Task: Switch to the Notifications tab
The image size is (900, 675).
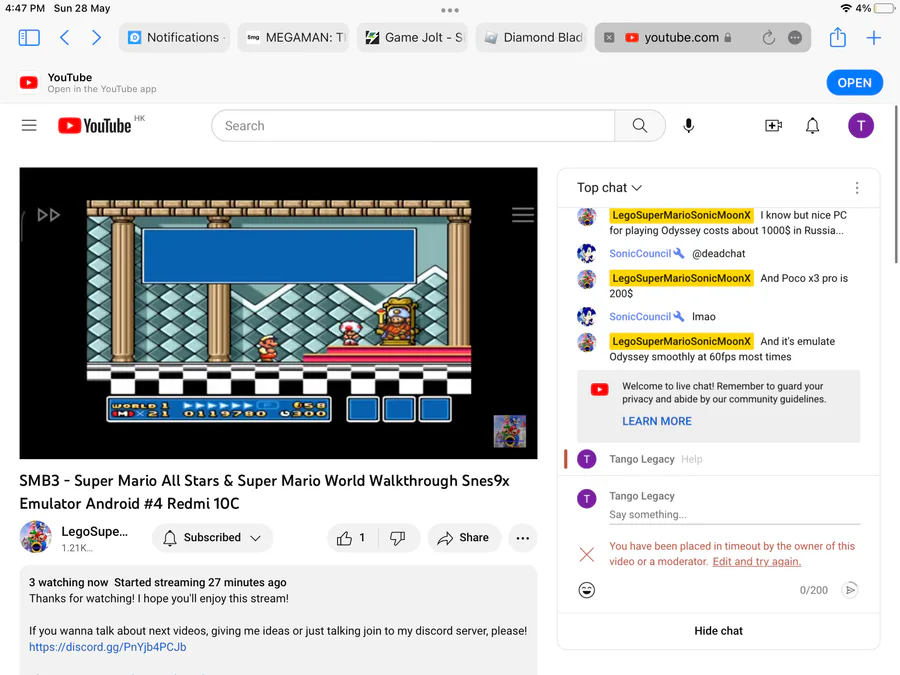Action: point(174,38)
